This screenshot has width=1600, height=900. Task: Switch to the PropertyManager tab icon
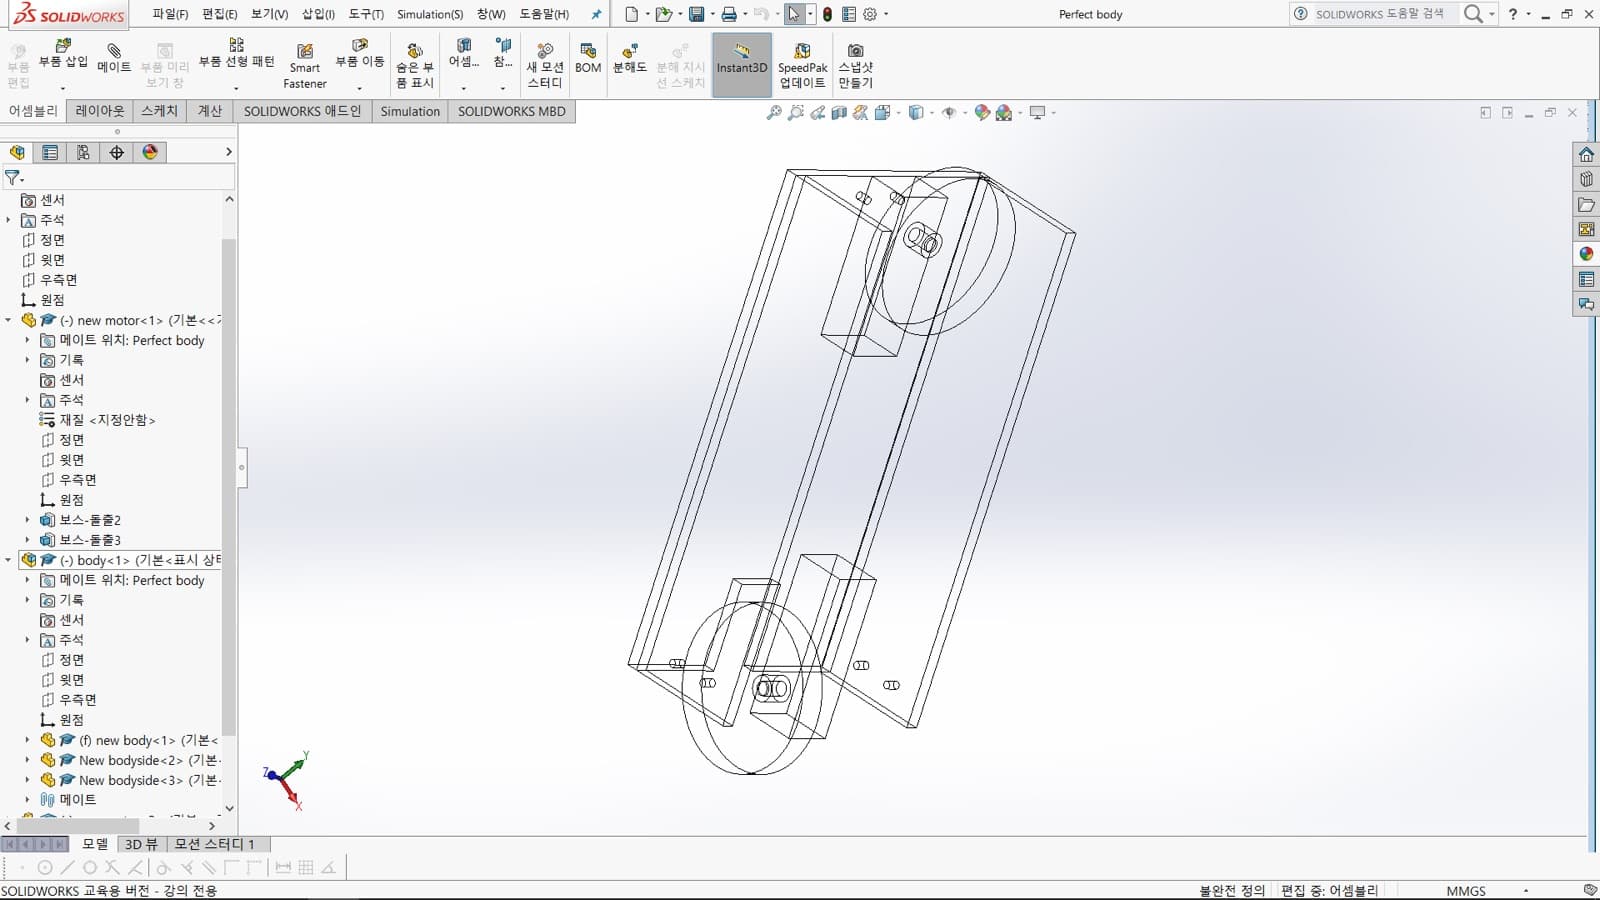(50, 152)
